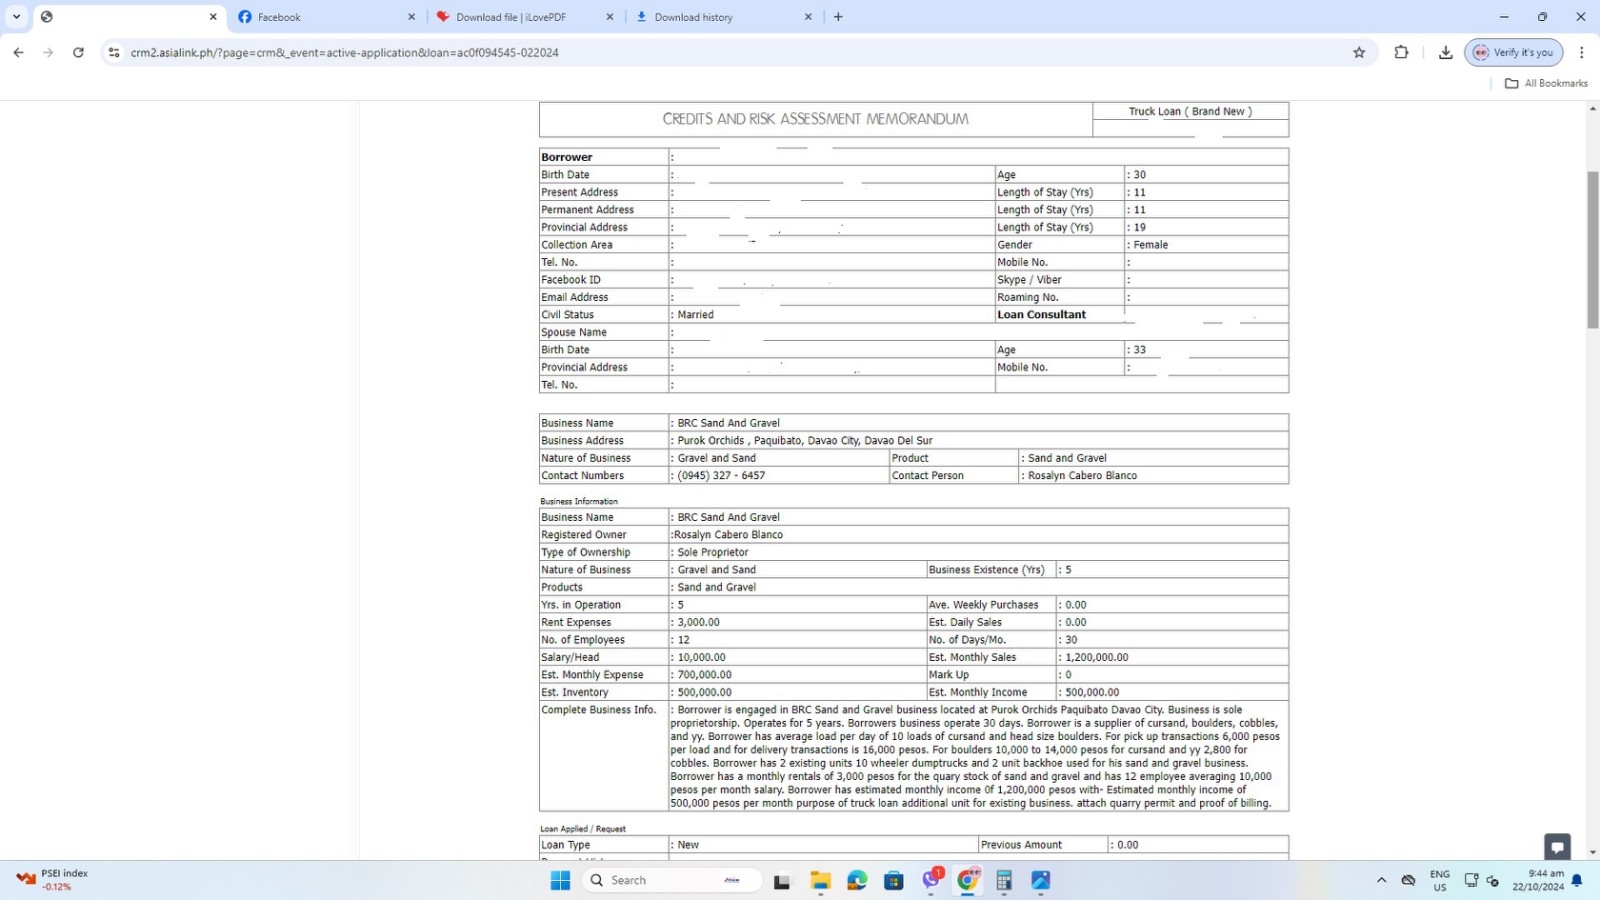Open the notification bell in system tray
1600x900 pixels.
click(x=1577, y=880)
